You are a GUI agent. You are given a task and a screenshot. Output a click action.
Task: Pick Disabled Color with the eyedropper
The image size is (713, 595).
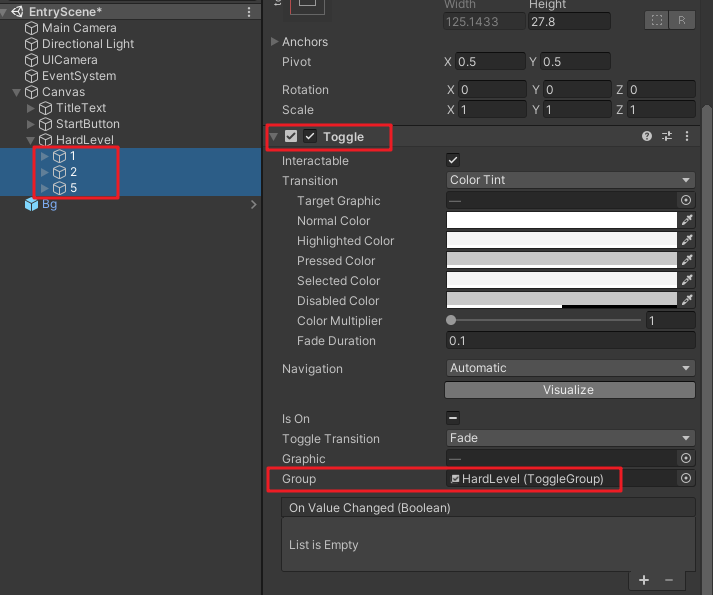tap(687, 300)
